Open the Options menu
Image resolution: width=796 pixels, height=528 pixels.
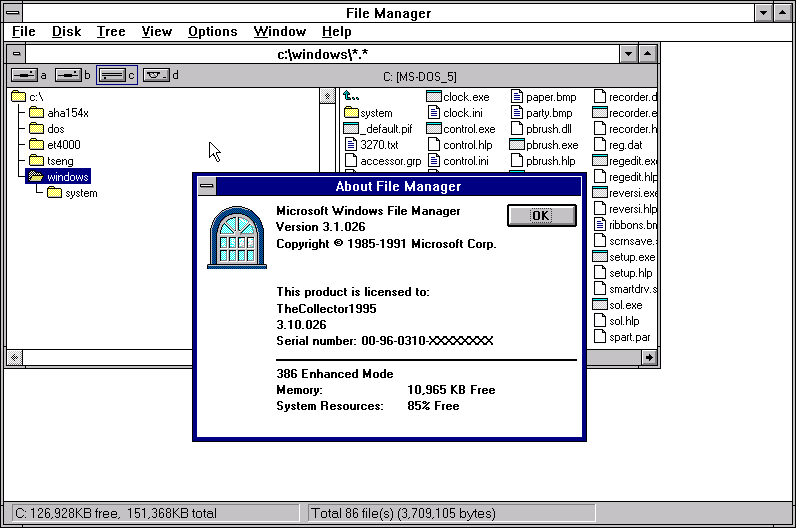212,31
